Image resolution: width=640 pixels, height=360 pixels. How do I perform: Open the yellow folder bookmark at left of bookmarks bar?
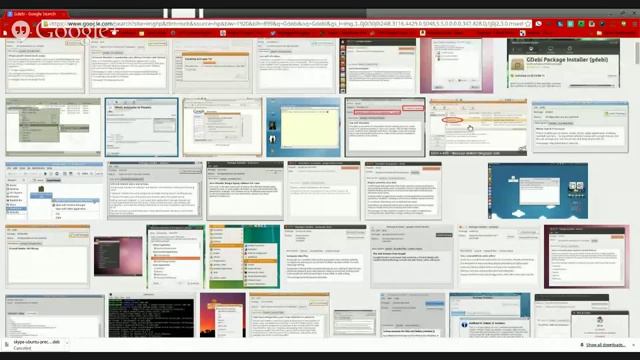pos(142,33)
